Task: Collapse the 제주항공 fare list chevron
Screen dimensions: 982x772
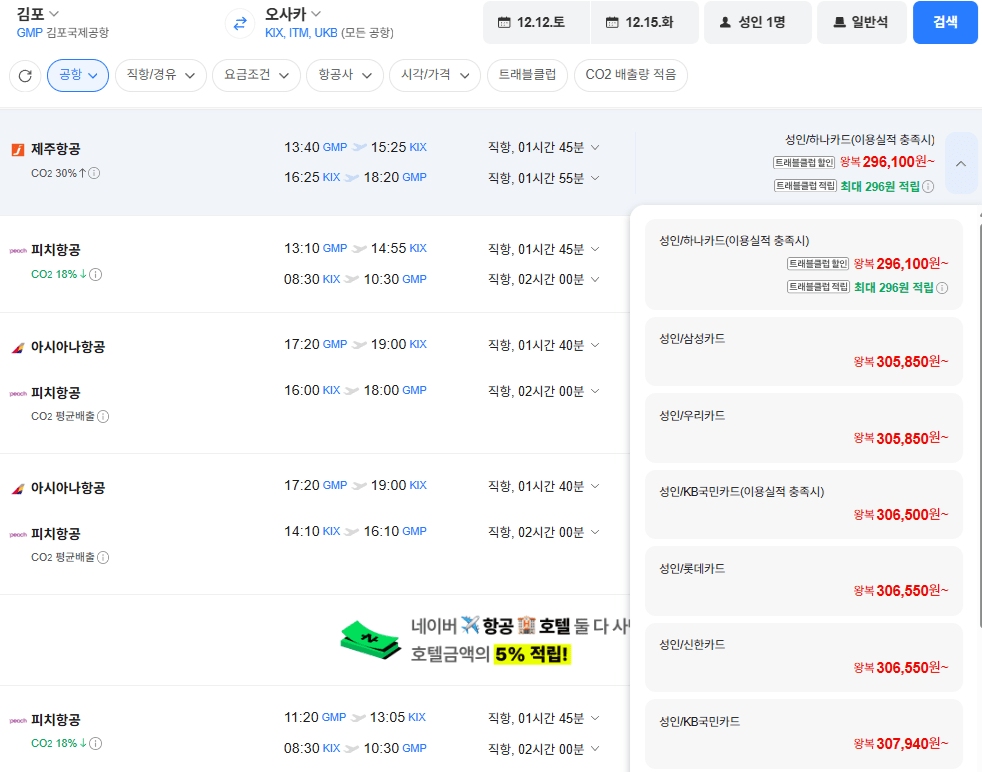Action: [961, 163]
